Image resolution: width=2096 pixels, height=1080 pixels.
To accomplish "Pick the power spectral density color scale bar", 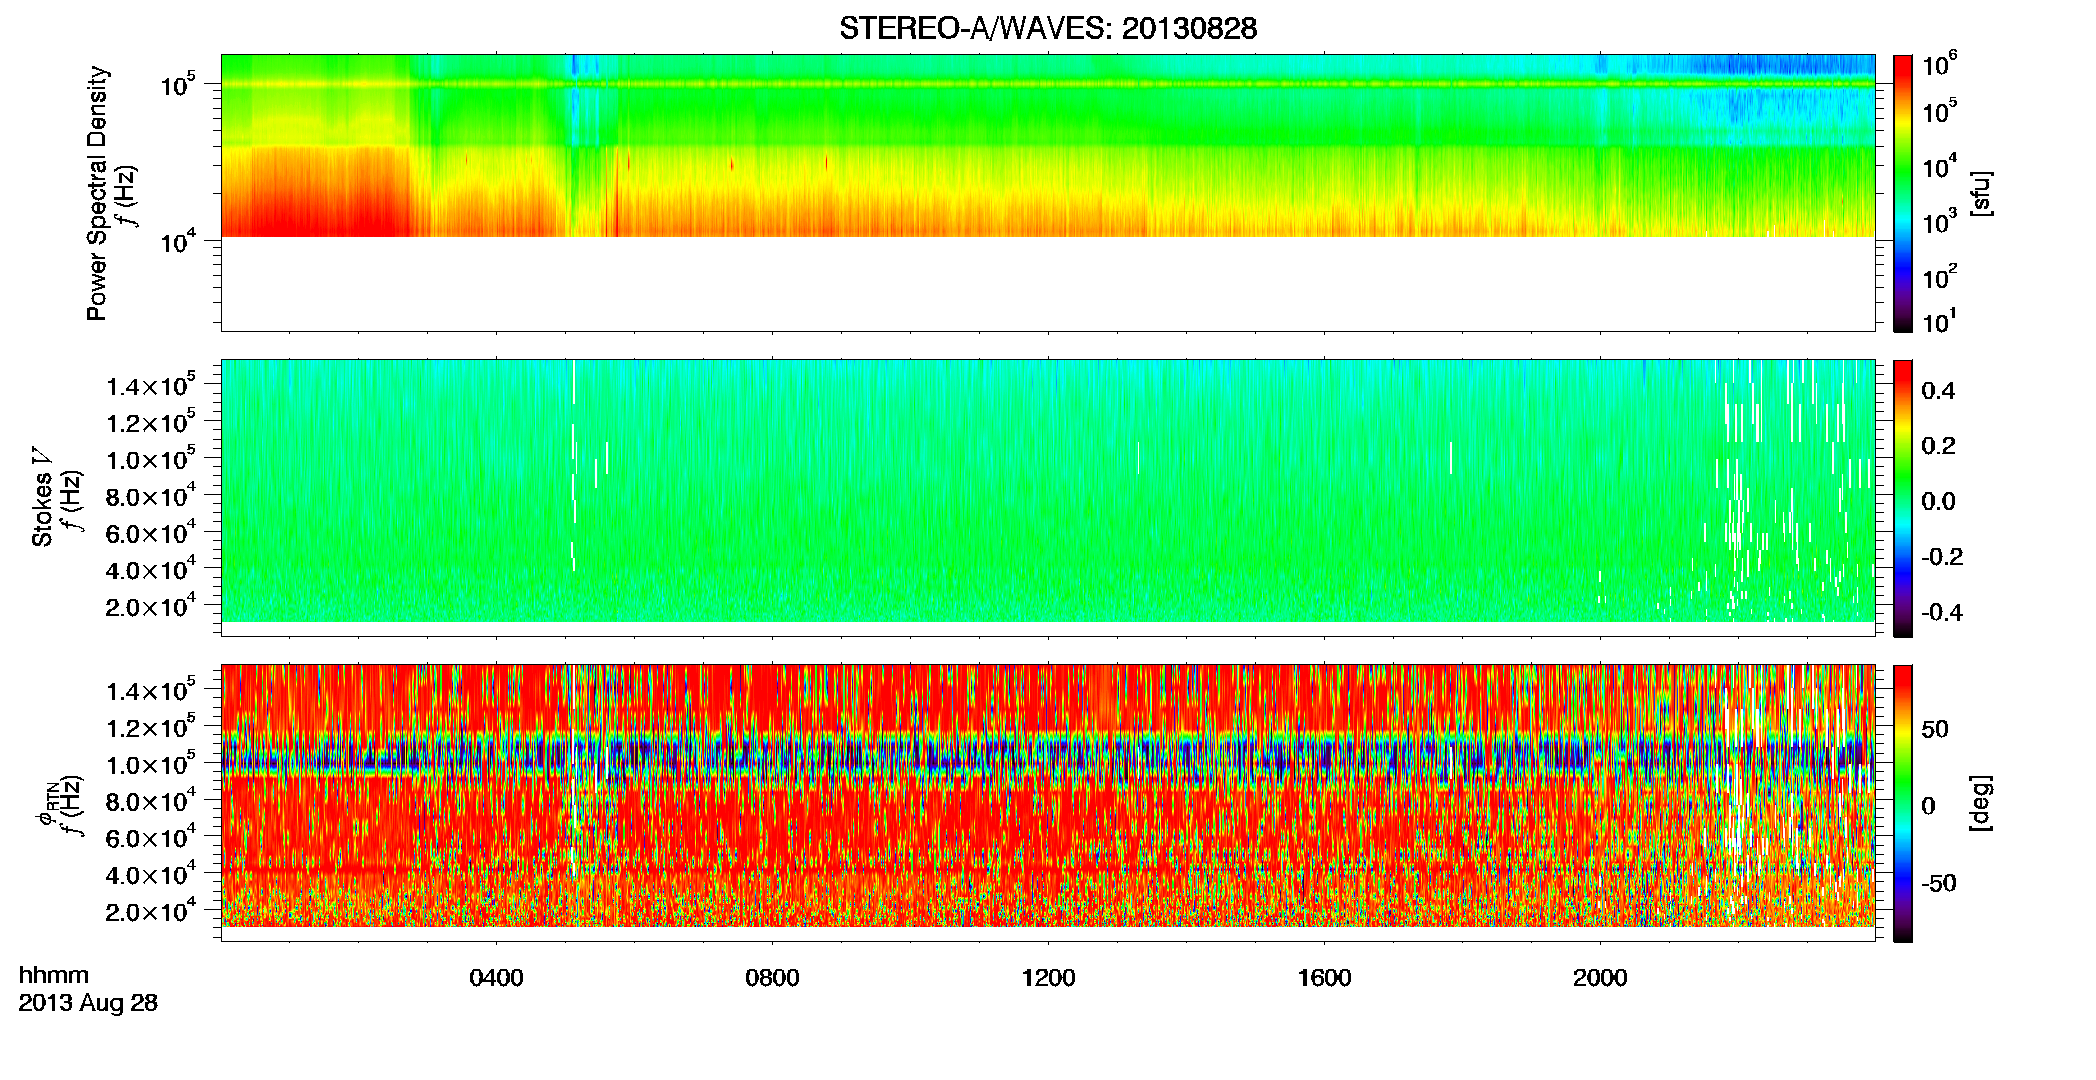I will (1903, 193).
